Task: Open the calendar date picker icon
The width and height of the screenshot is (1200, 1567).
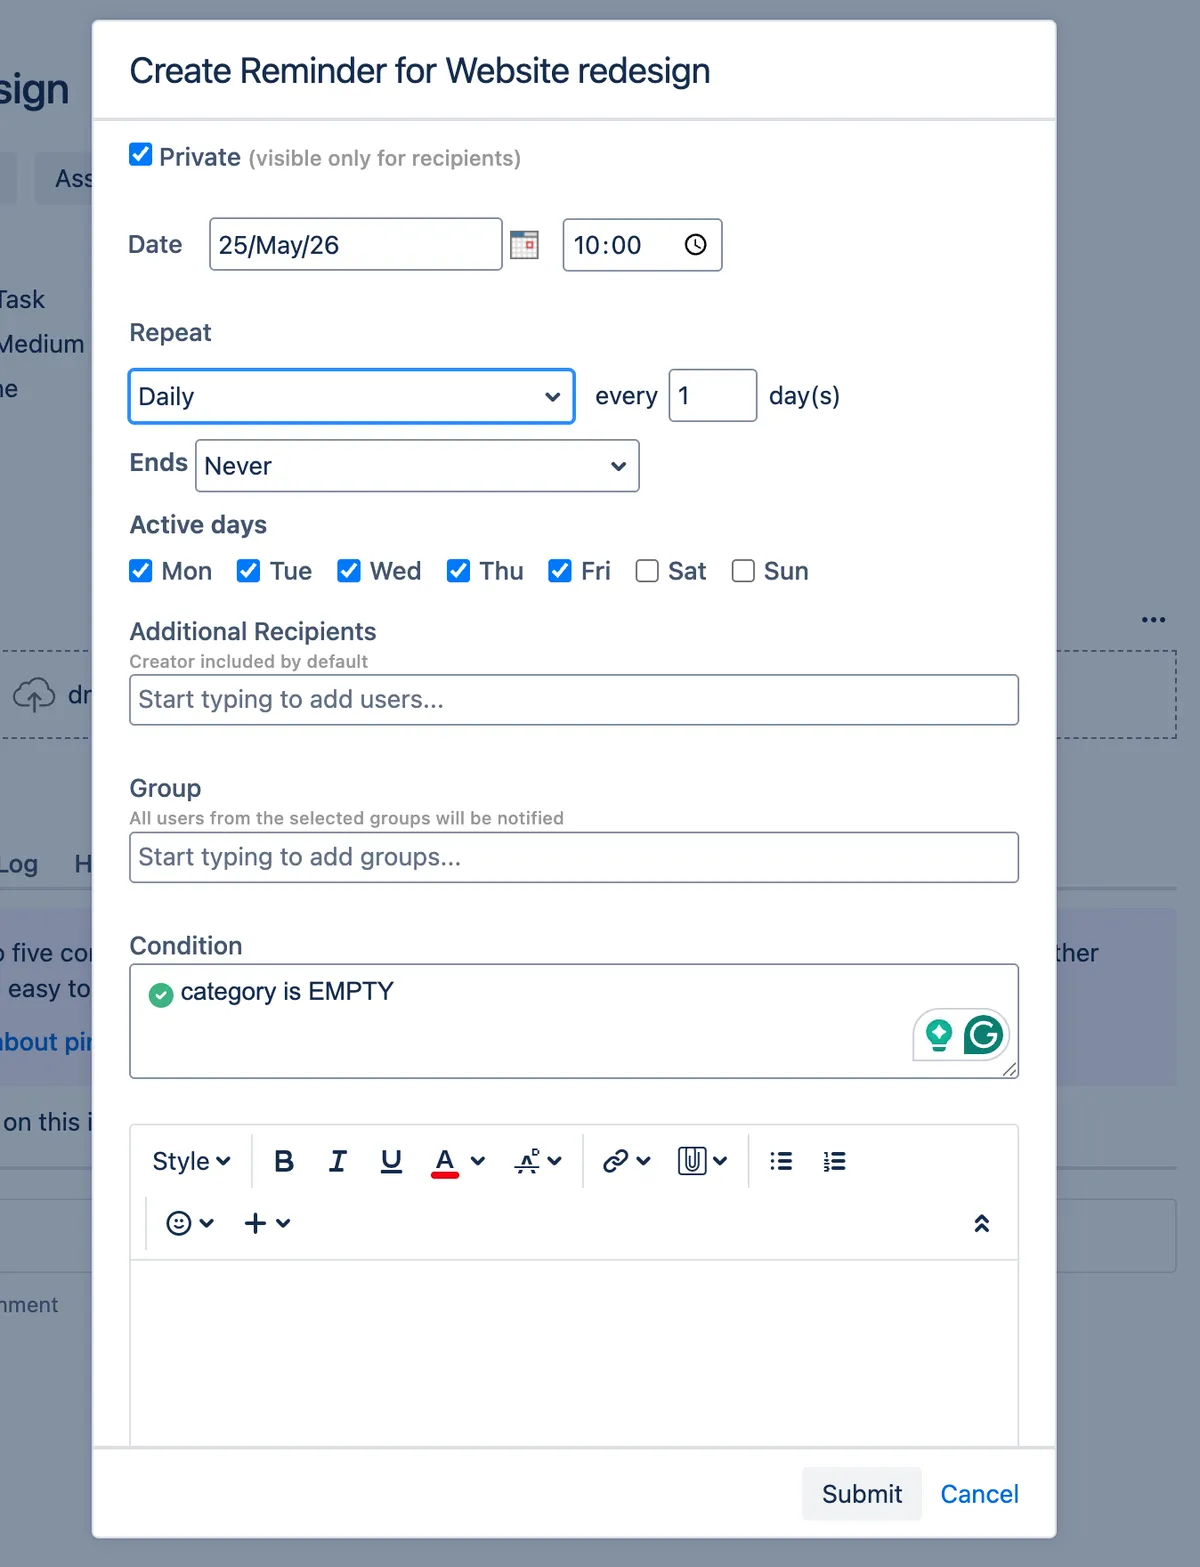Action: click(x=524, y=245)
